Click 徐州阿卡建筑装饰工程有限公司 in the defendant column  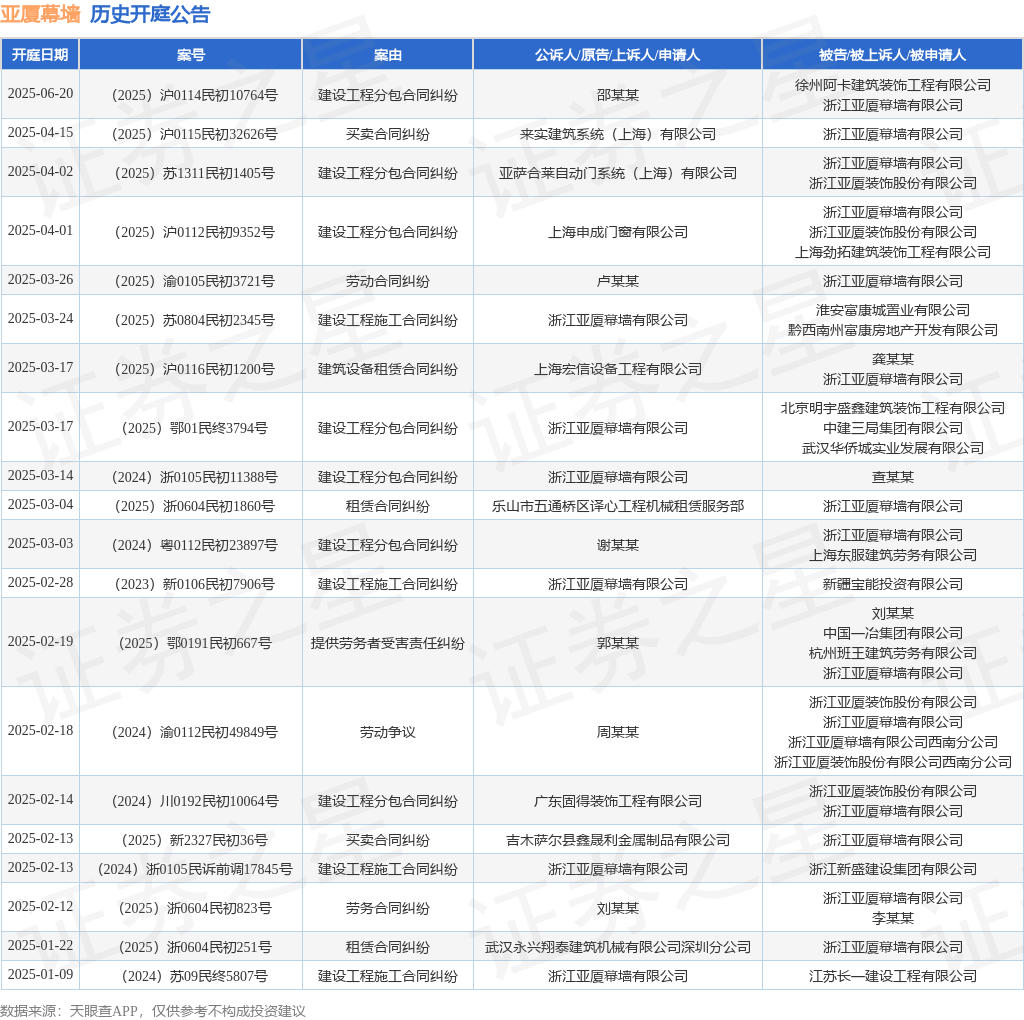click(893, 85)
